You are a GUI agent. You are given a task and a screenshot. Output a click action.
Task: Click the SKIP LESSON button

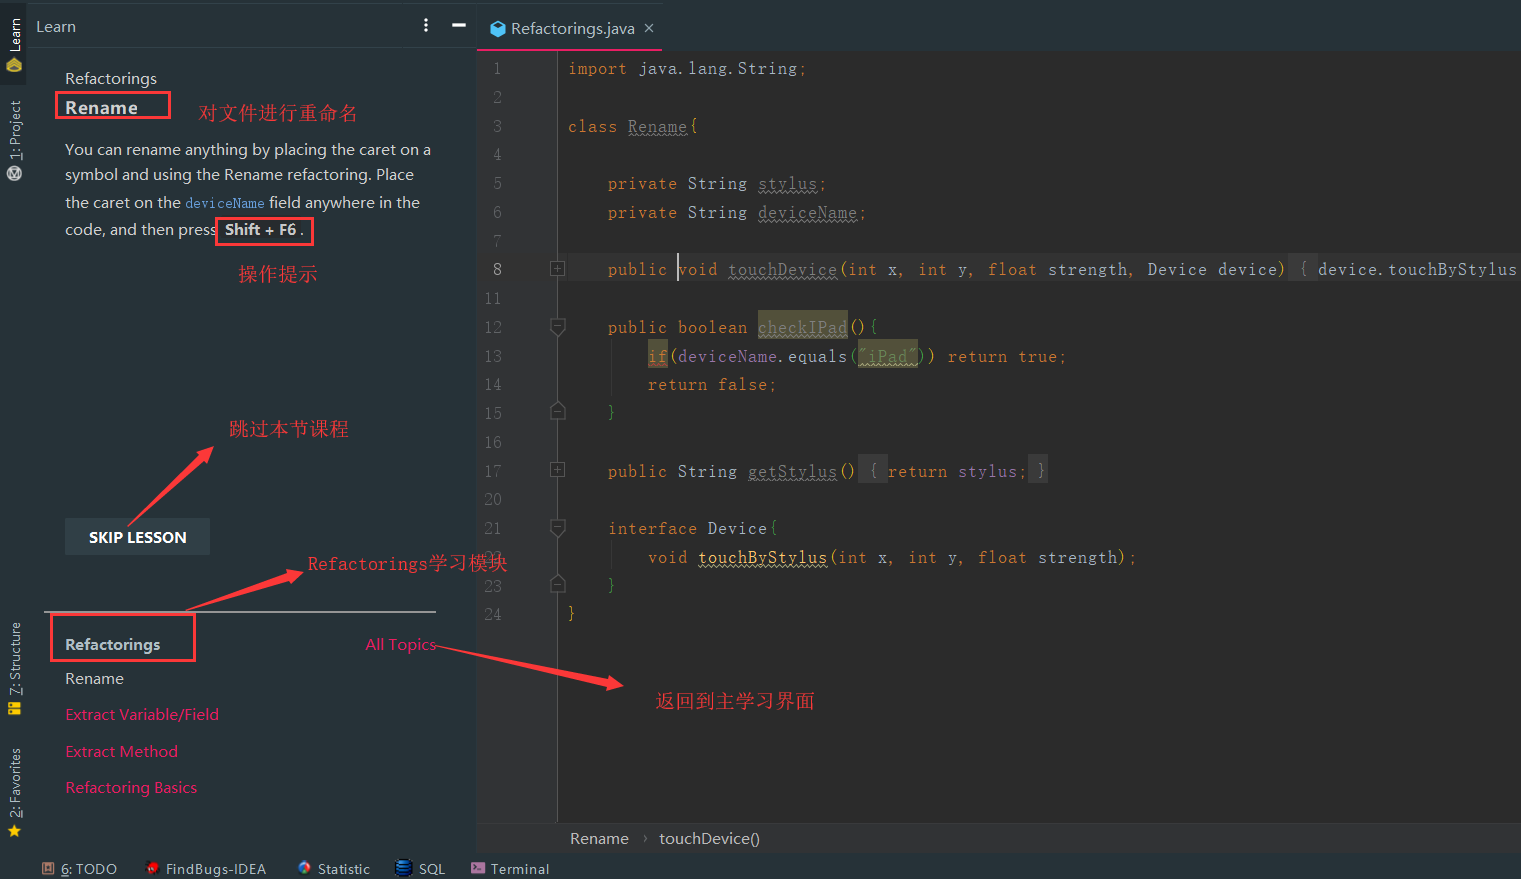click(x=137, y=536)
